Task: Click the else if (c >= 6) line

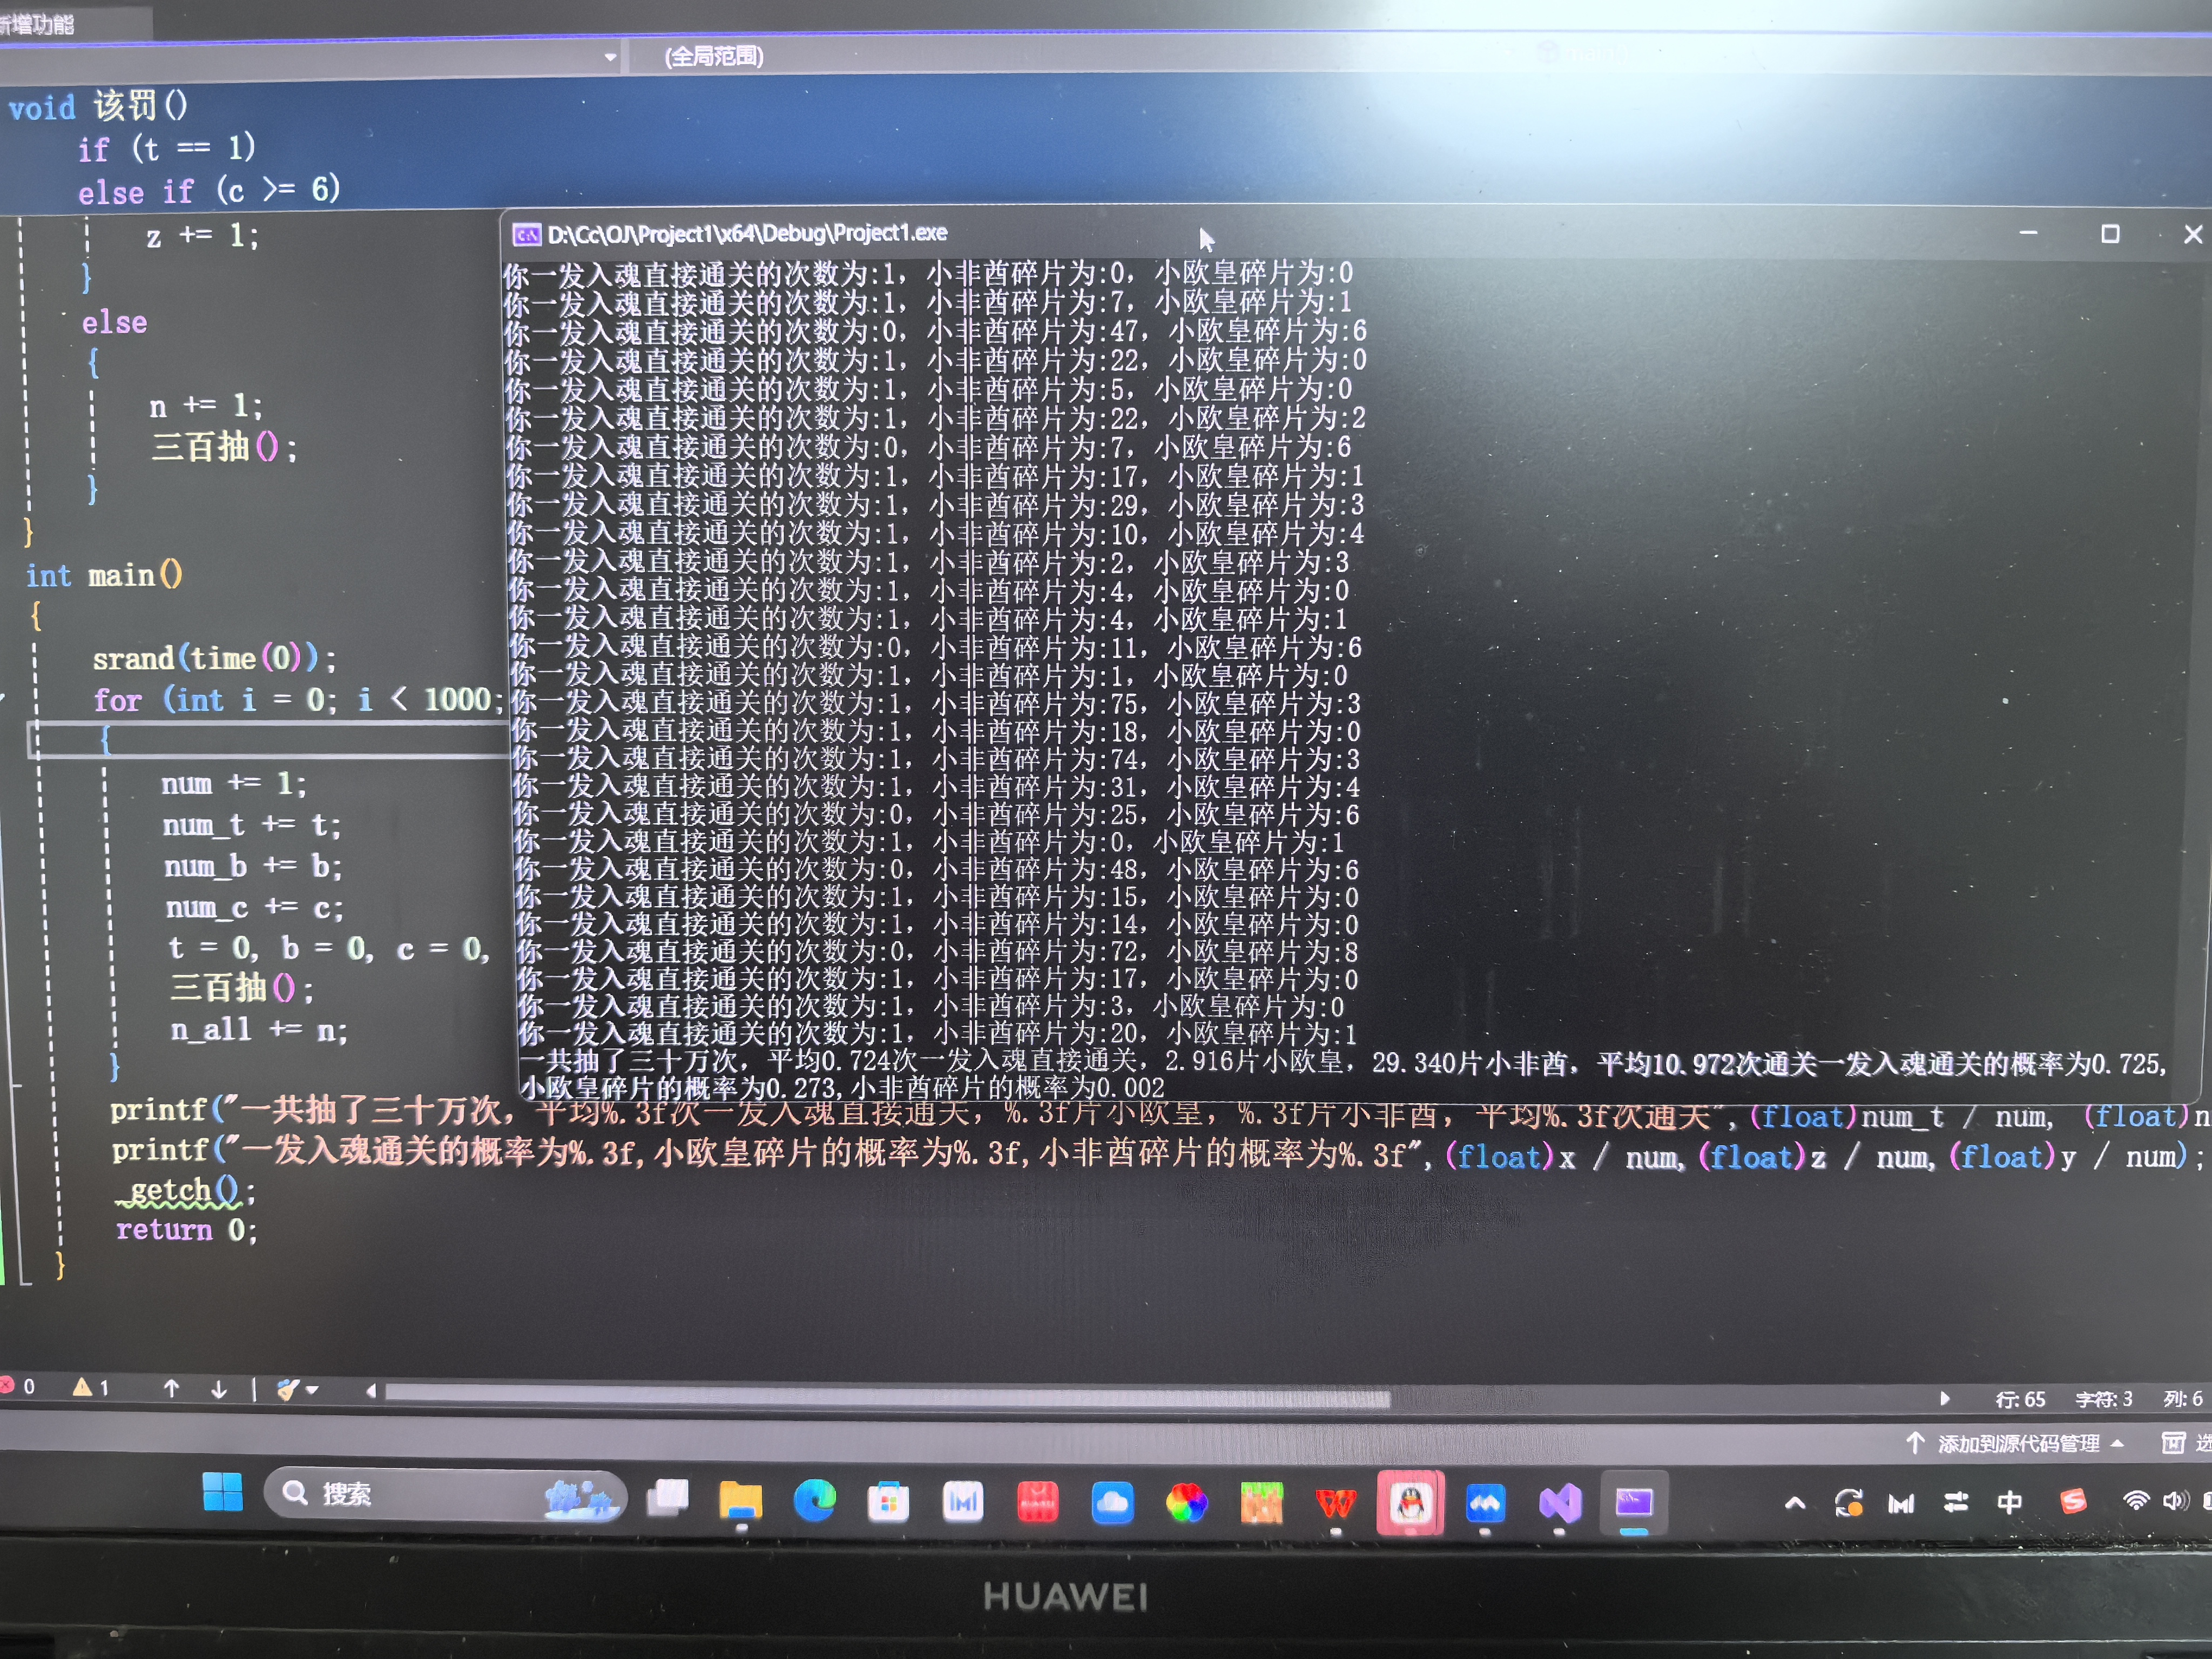Action: [x=210, y=190]
